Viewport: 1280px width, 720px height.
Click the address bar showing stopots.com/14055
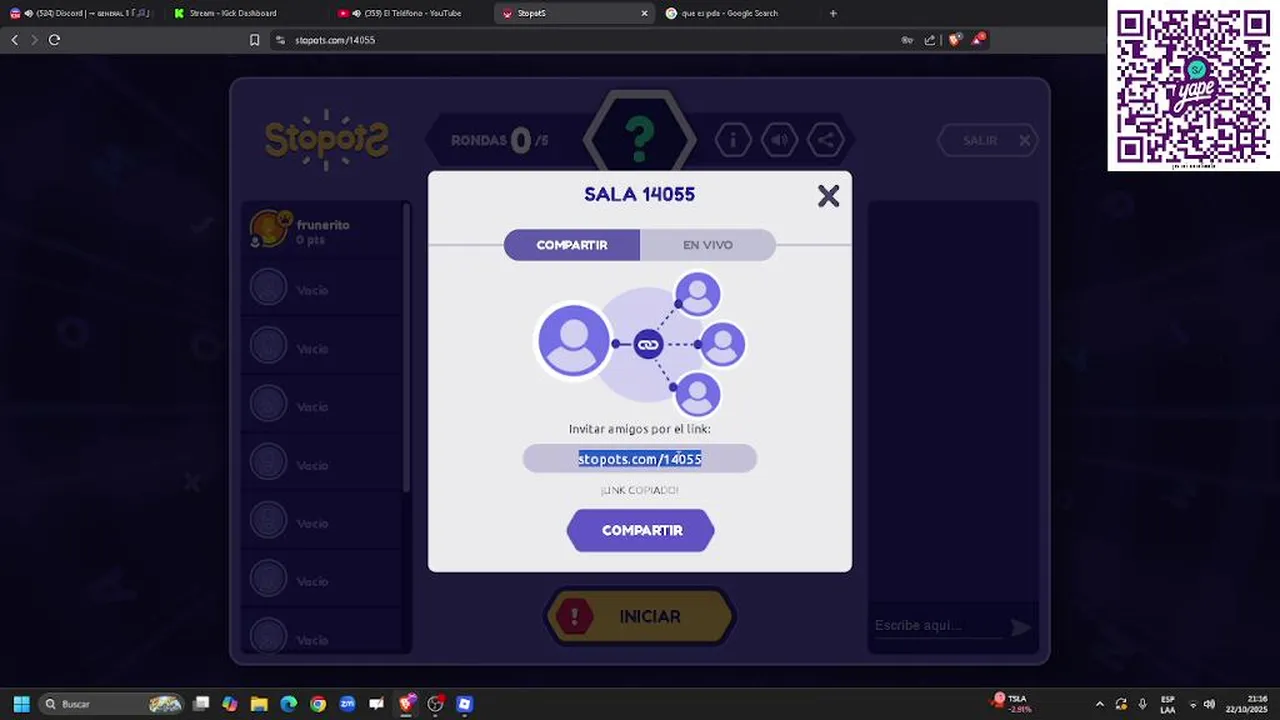tap(580, 40)
